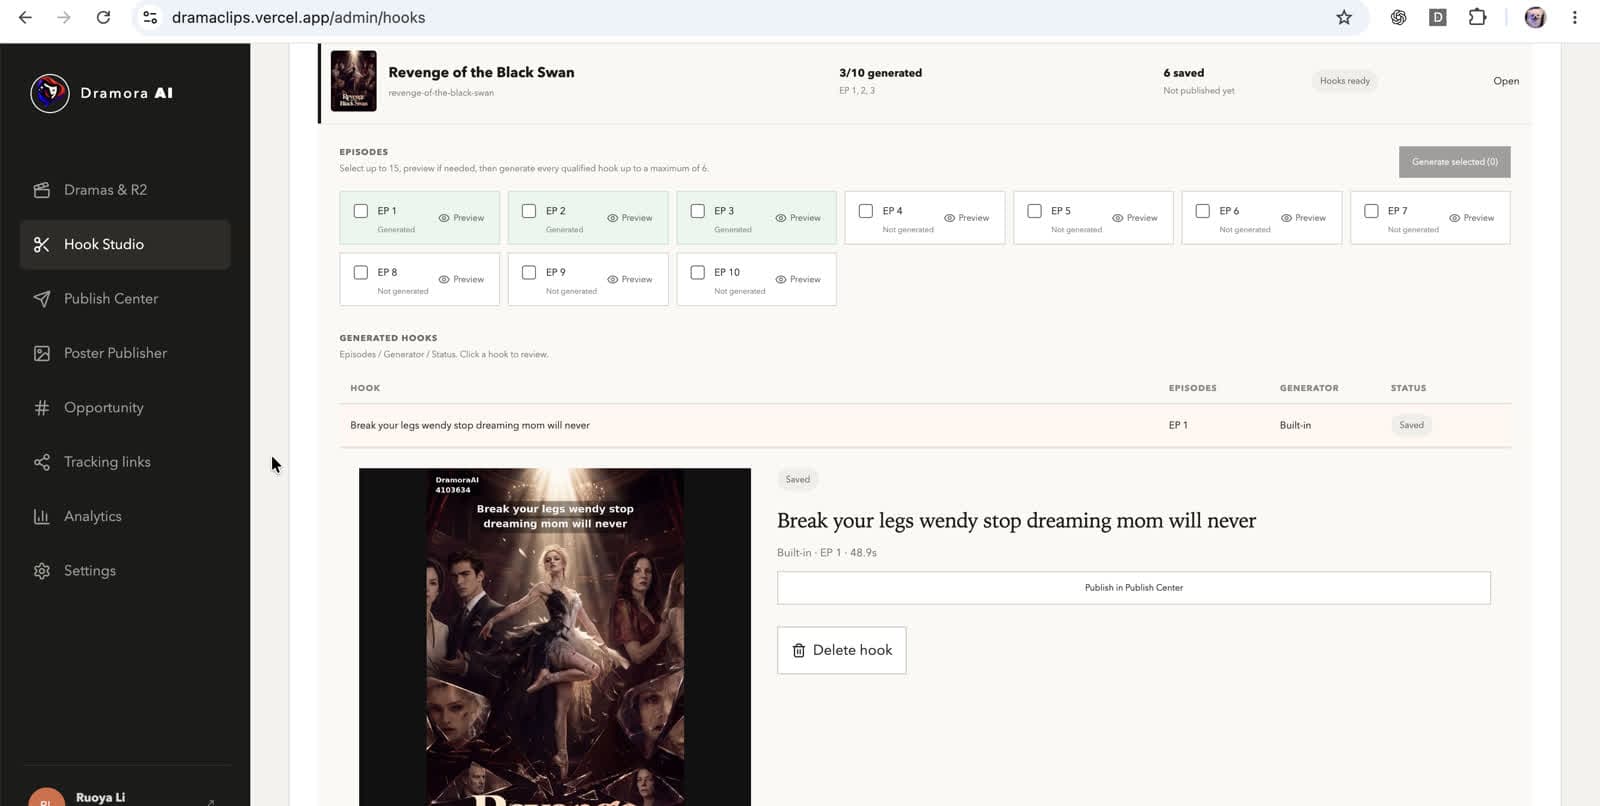Preview episode EP 3
1600x806 pixels.
pos(798,218)
